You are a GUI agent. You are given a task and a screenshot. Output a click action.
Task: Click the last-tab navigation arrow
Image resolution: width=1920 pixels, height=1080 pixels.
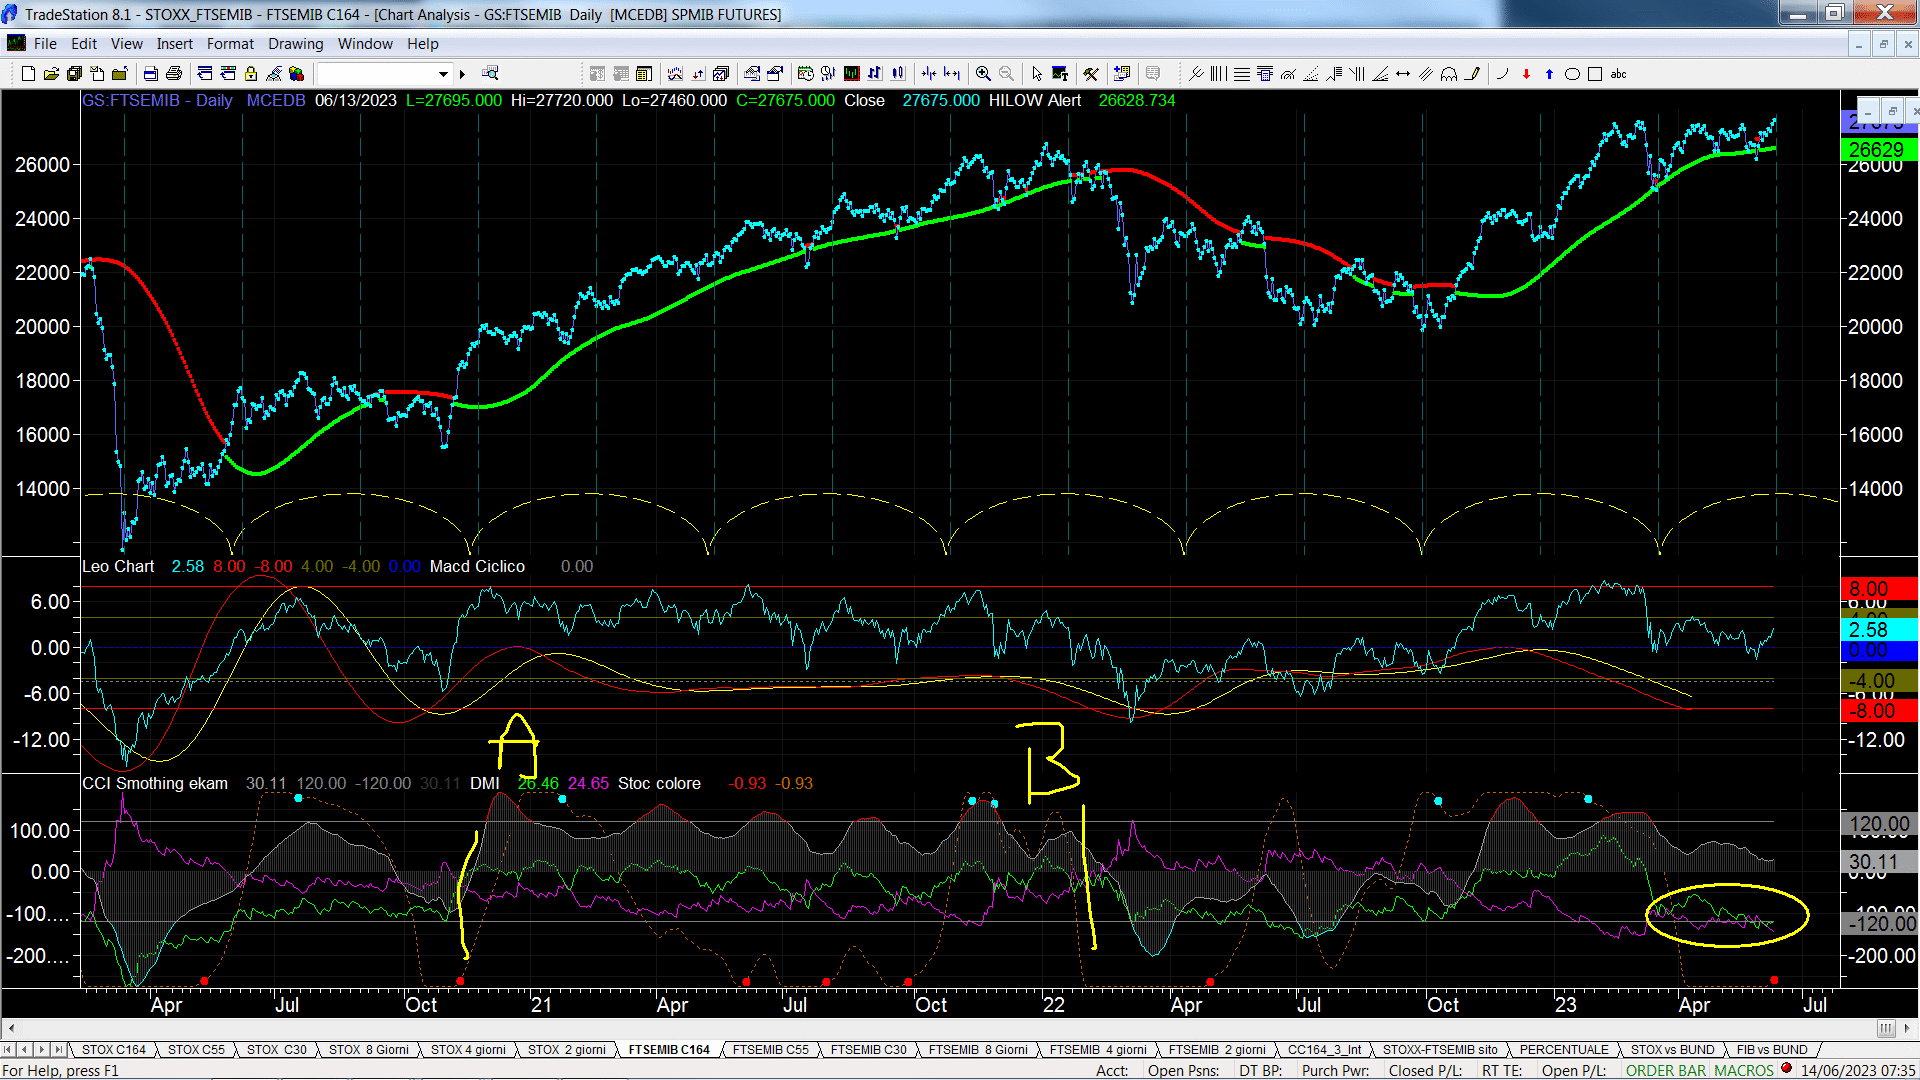coord(59,1050)
